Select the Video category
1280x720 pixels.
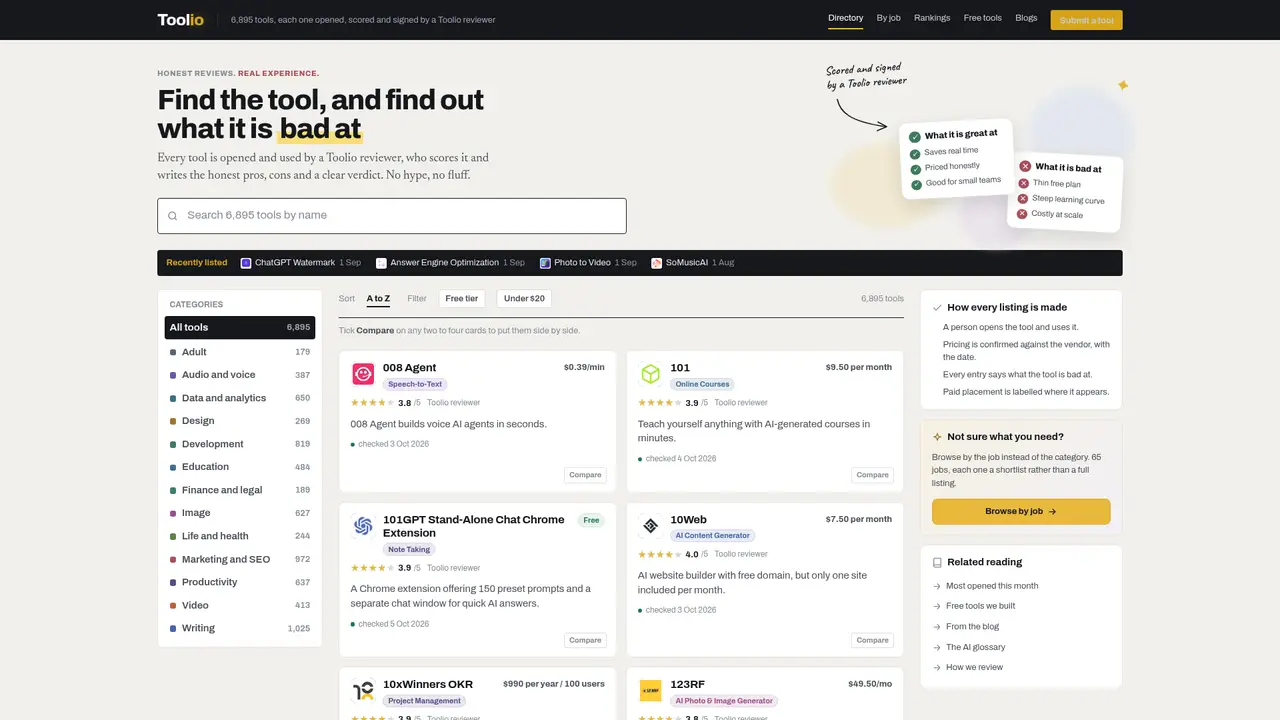click(x=240, y=605)
